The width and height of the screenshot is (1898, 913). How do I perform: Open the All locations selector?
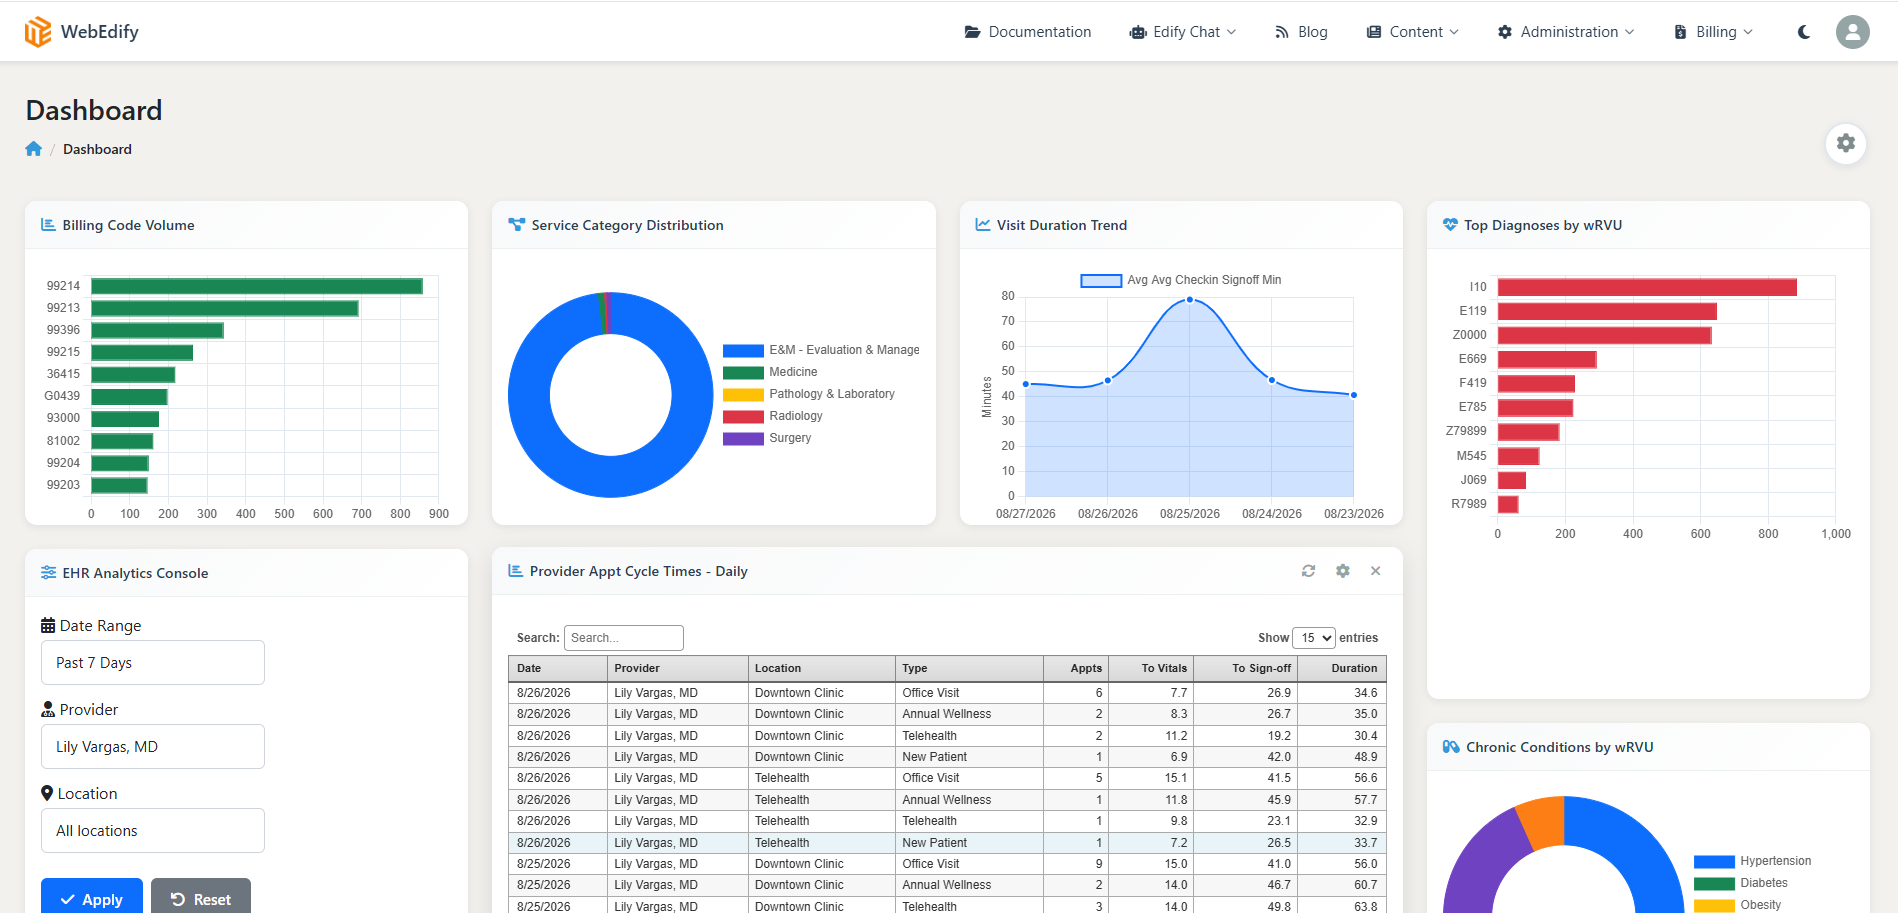(x=153, y=831)
